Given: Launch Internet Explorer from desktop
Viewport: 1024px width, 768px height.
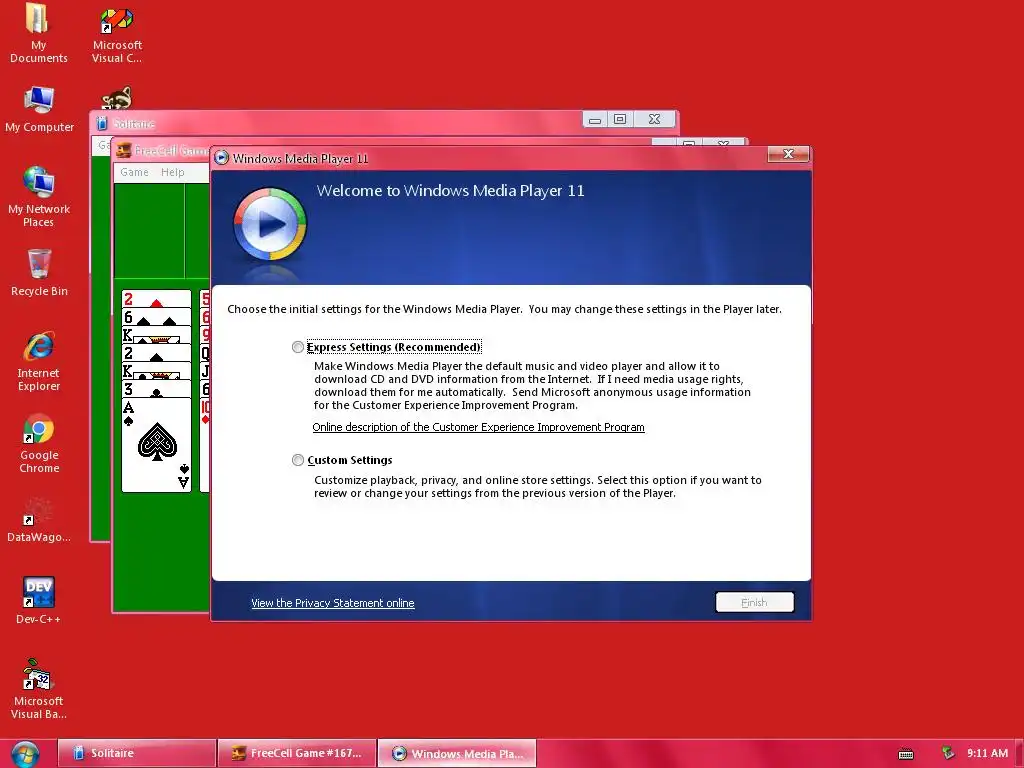Looking at the screenshot, I should [39, 361].
